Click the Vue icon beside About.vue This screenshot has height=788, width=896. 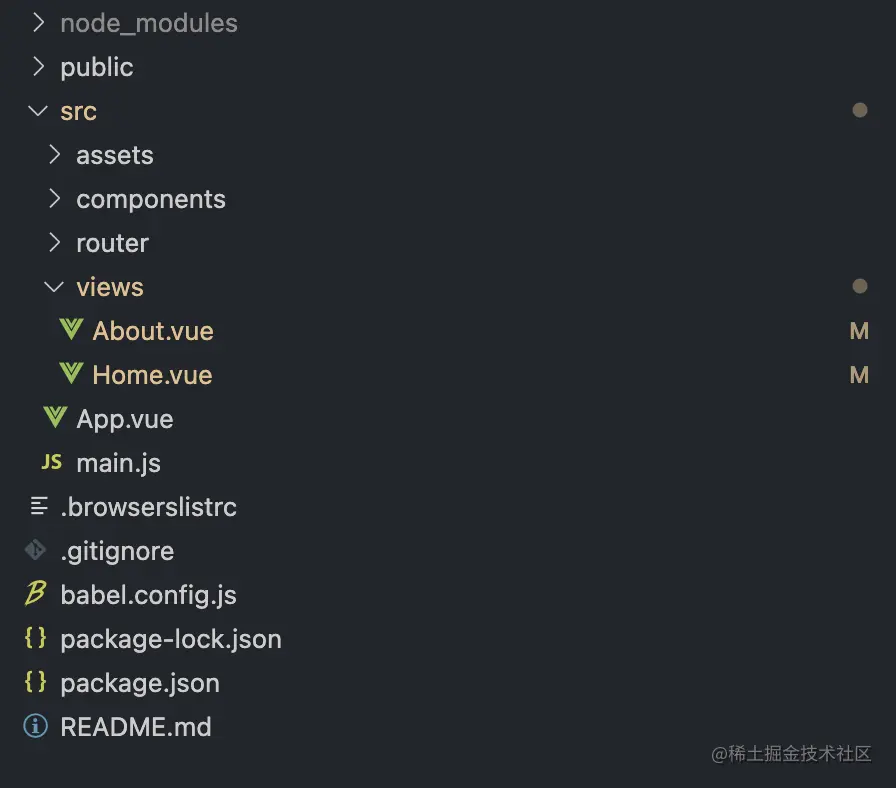pos(71,330)
